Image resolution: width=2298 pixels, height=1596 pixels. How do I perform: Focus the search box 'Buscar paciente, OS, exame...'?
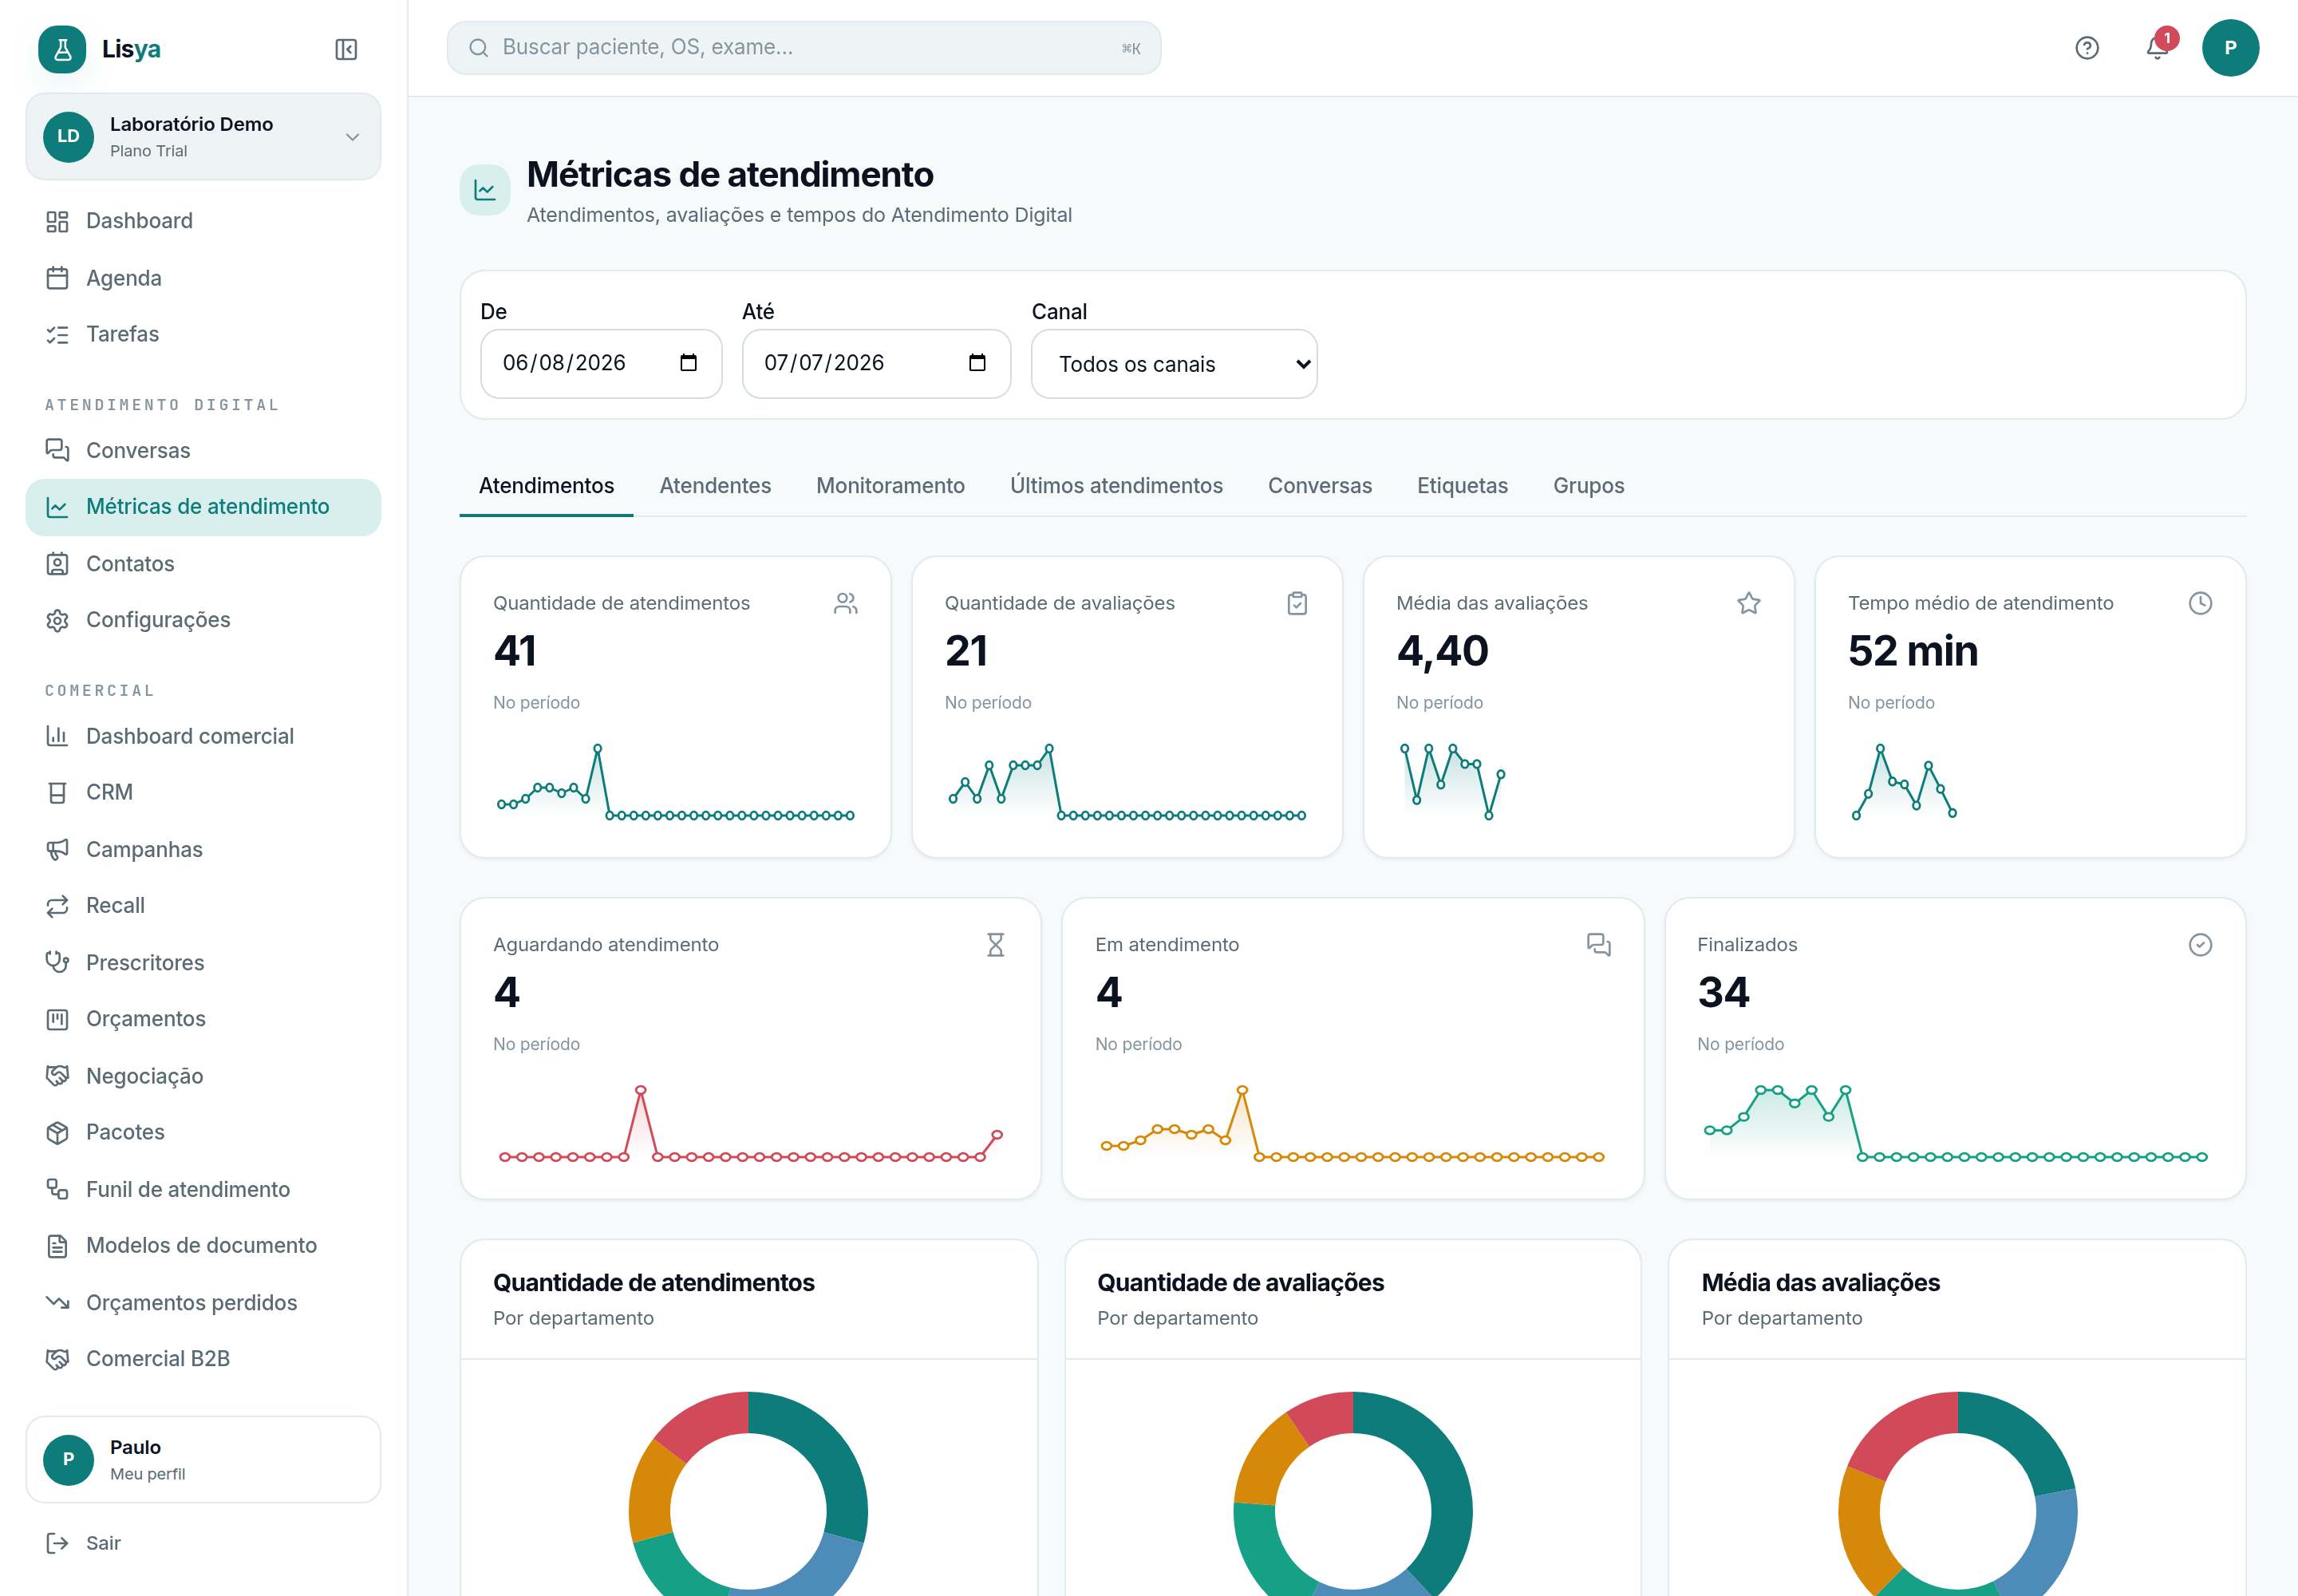click(804, 48)
